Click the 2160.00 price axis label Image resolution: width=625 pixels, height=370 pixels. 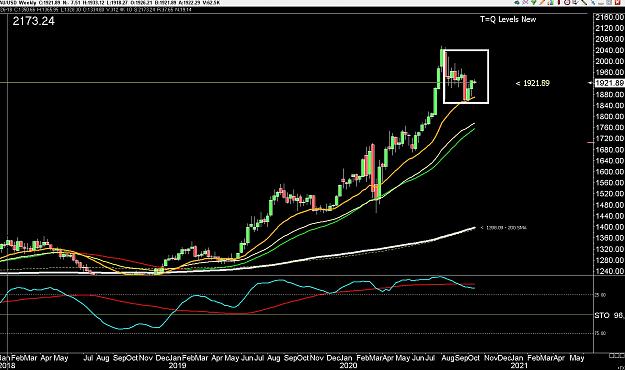(x=609, y=17)
